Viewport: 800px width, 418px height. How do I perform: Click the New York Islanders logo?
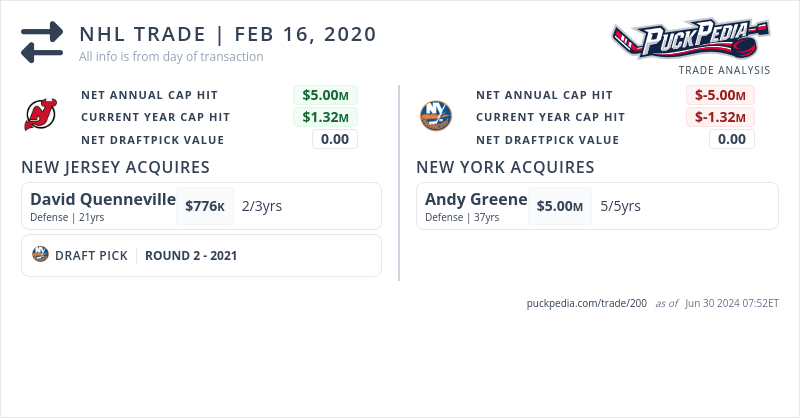(x=436, y=114)
